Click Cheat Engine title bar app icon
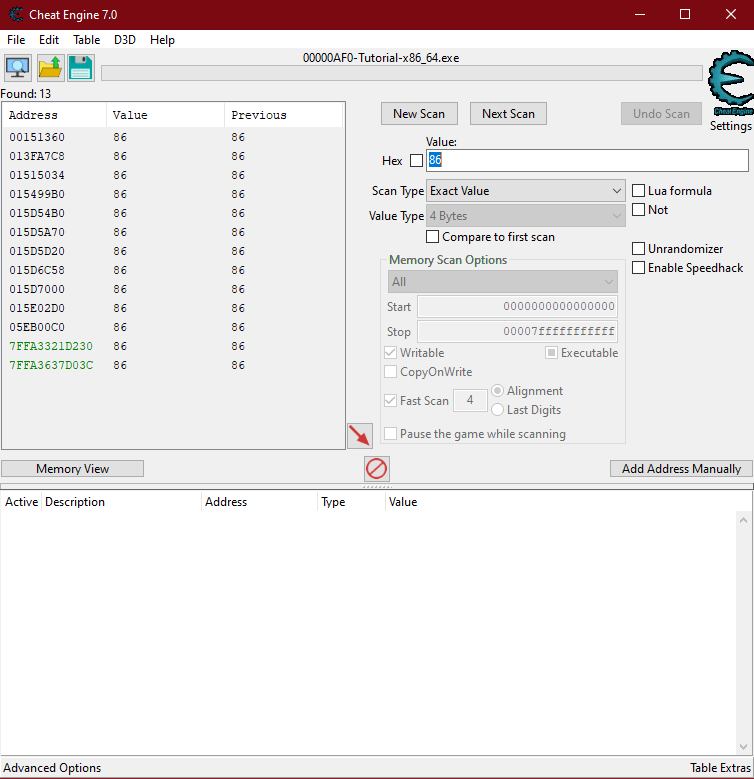 tap(16, 14)
